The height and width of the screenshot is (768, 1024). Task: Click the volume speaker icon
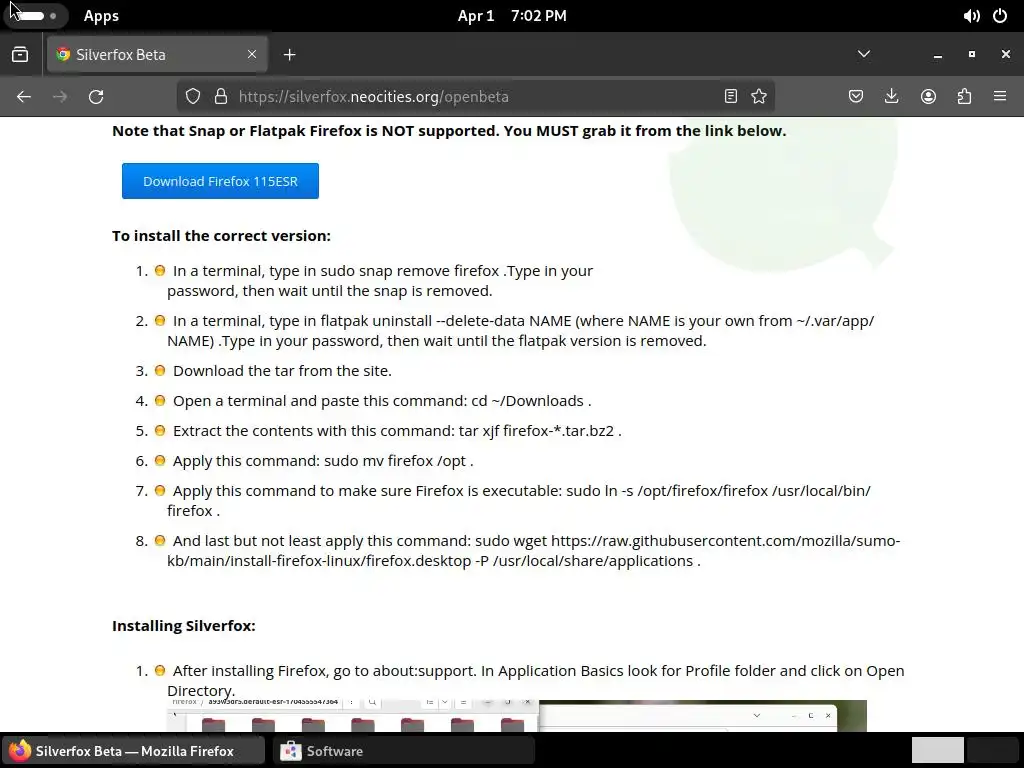click(971, 16)
